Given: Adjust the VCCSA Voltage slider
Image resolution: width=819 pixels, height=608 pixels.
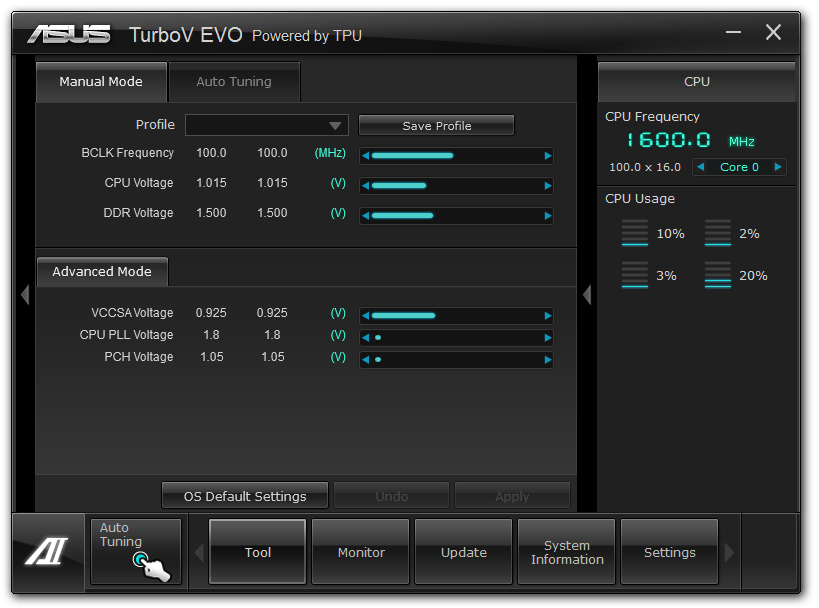Looking at the screenshot, I should coord(457,315).
